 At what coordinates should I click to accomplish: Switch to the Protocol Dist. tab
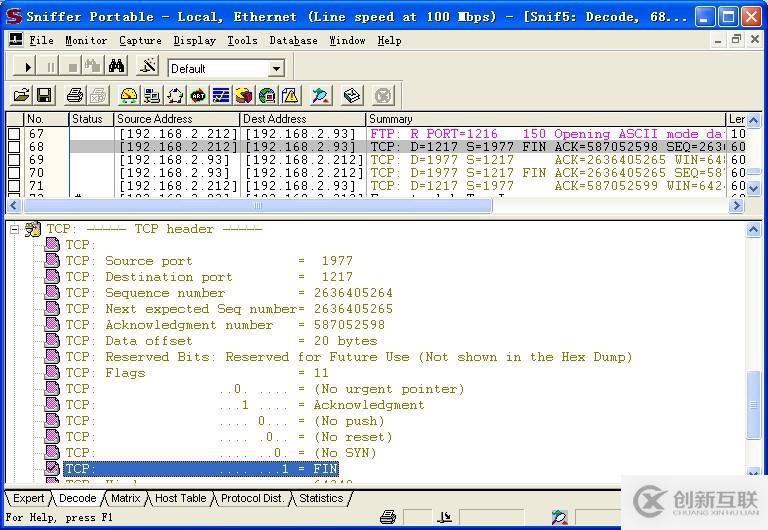252,498
